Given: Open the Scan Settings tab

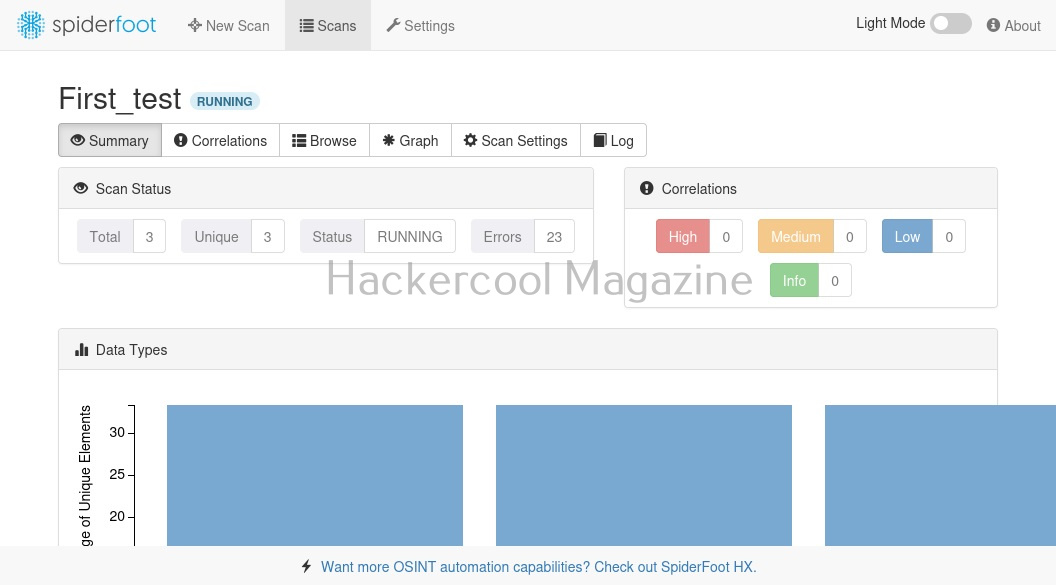Looking at the screenshot, I should click(516, 140).
